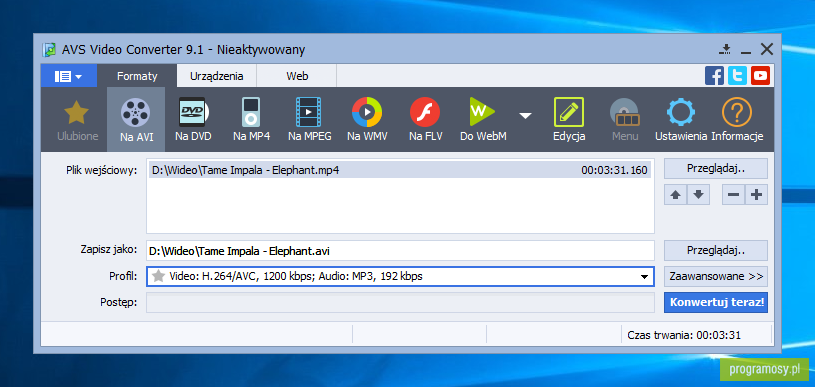Pick the Na MPEG format icon

(310, 119)
